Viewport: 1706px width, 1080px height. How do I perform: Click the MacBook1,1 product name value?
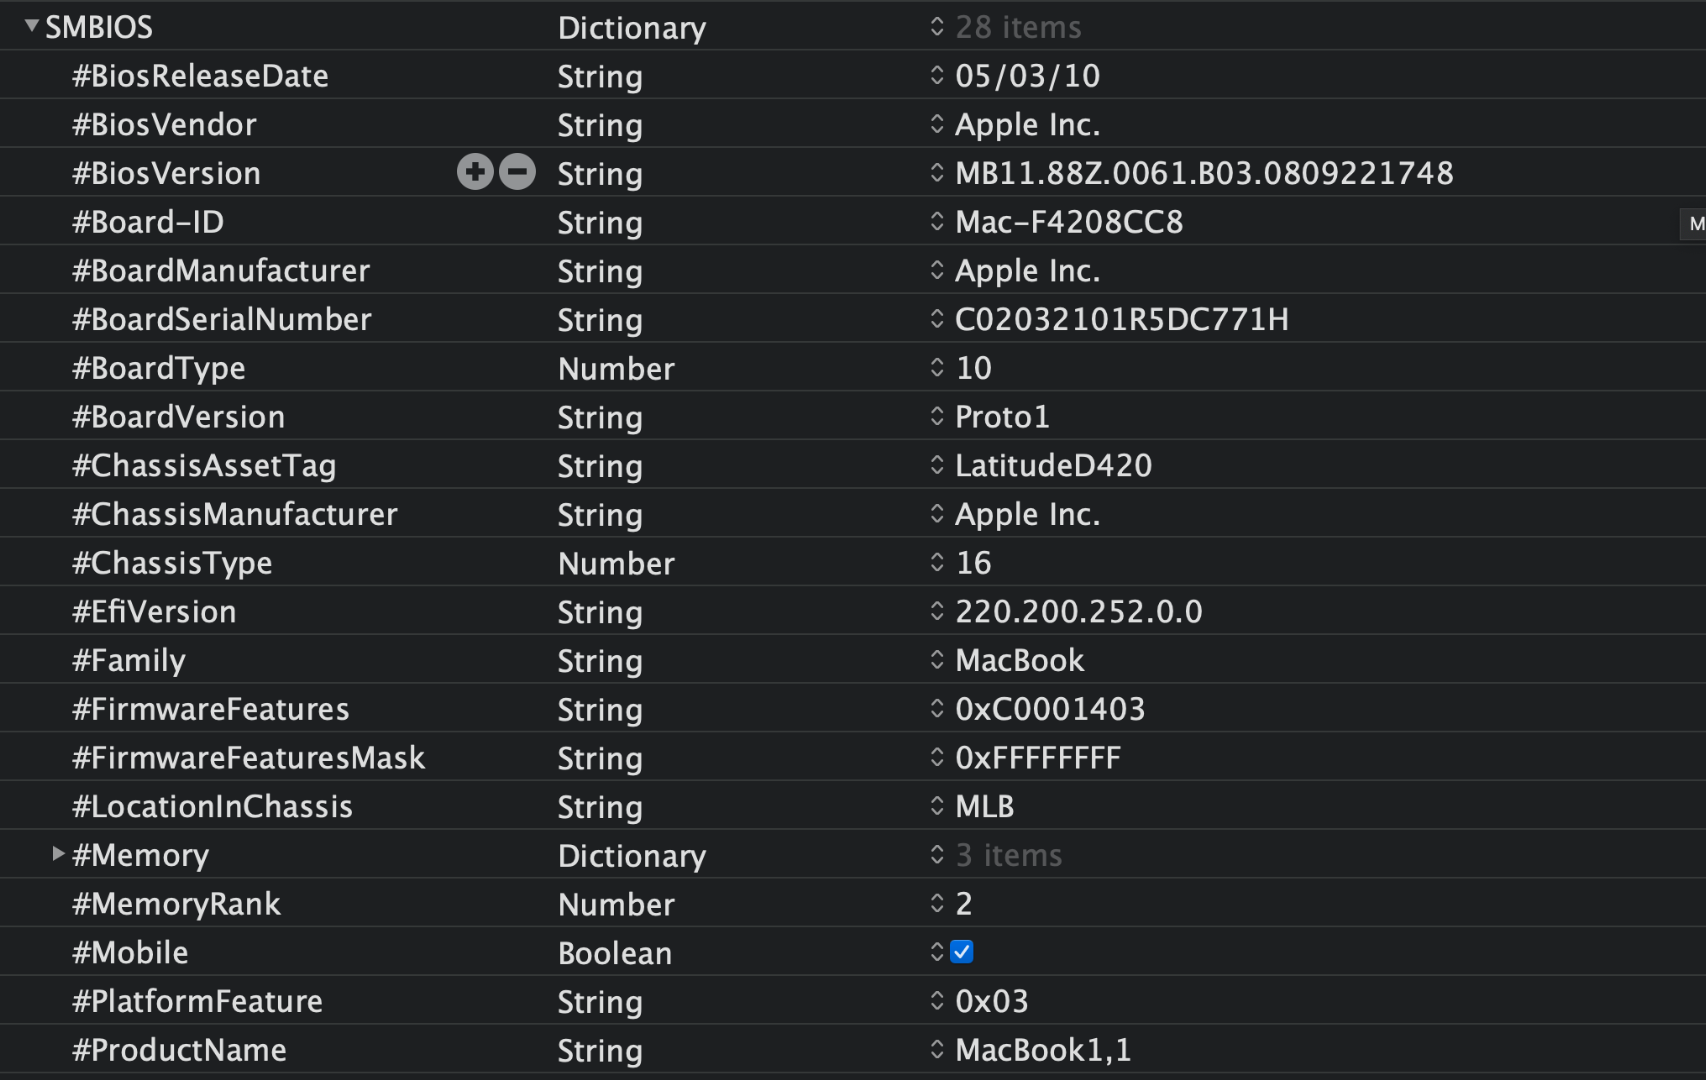(1043, 1050)
